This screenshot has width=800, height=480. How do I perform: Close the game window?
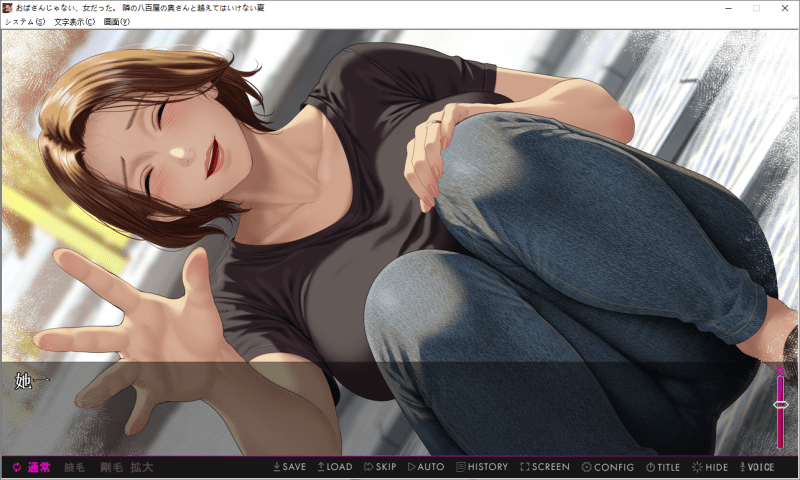[x=785, y=8]
